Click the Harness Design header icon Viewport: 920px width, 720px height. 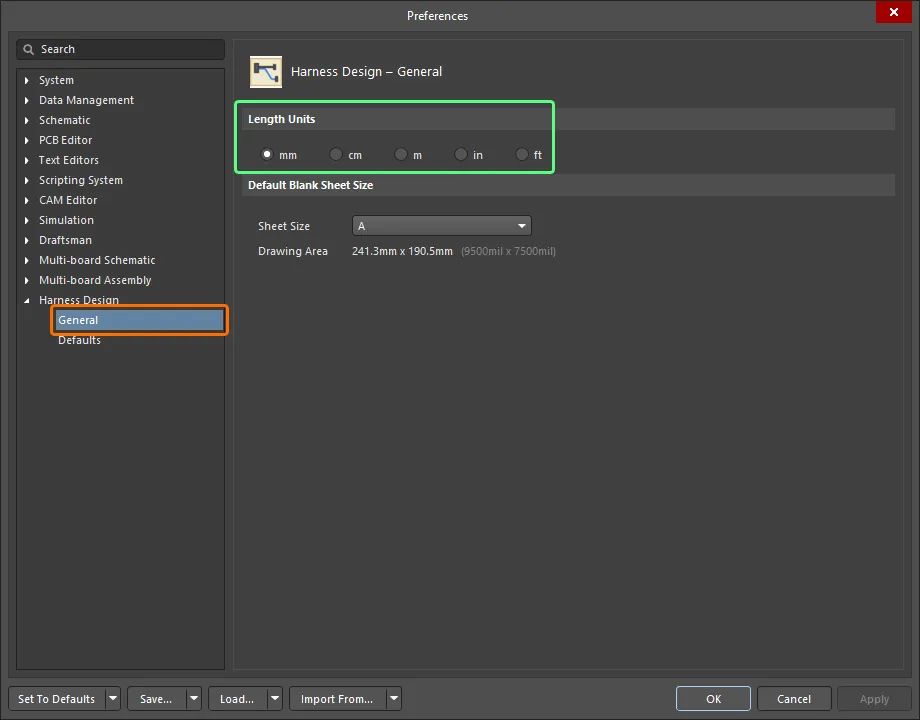tap(266, 72)
